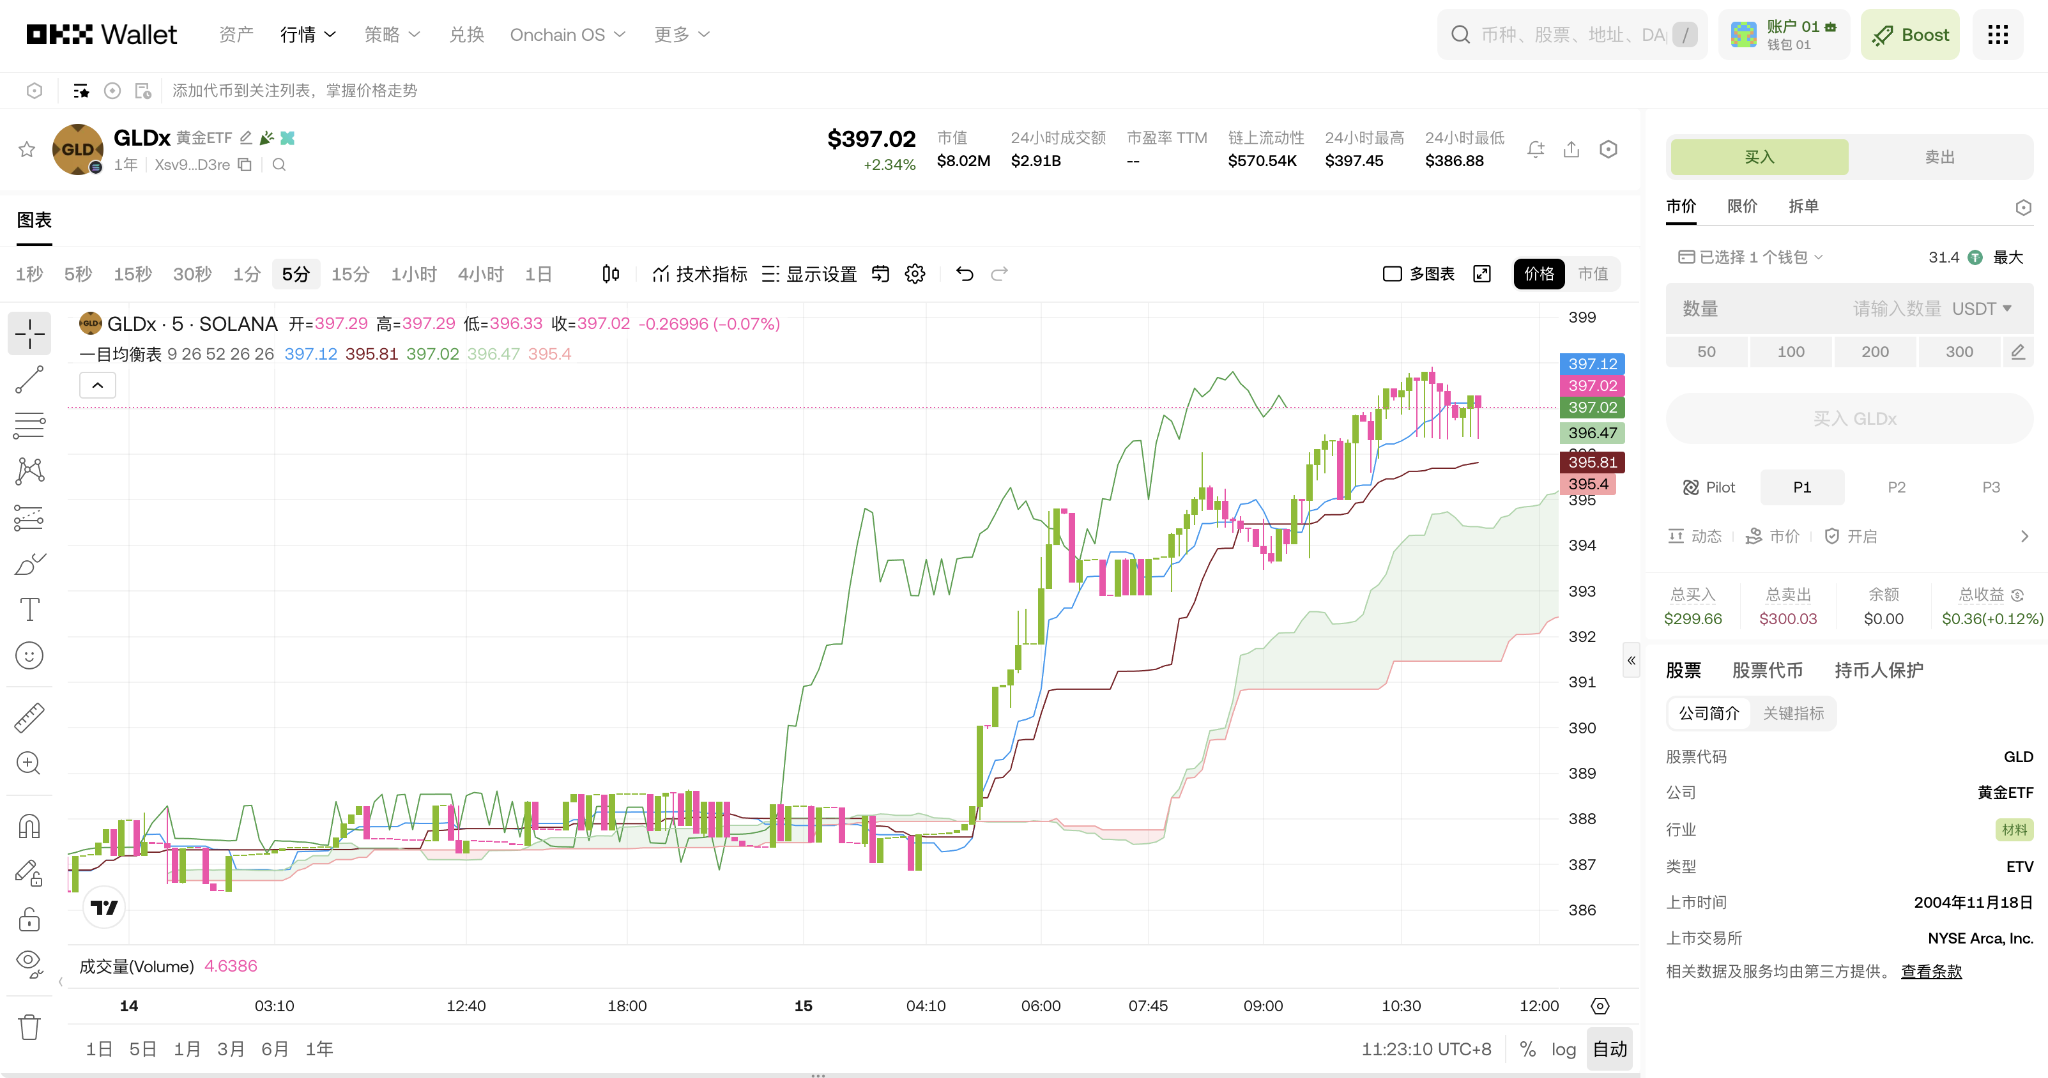Open the display settings menu
This screenshot has width=2048, height=1078.
pyautogui.click(x=809, y=274)
